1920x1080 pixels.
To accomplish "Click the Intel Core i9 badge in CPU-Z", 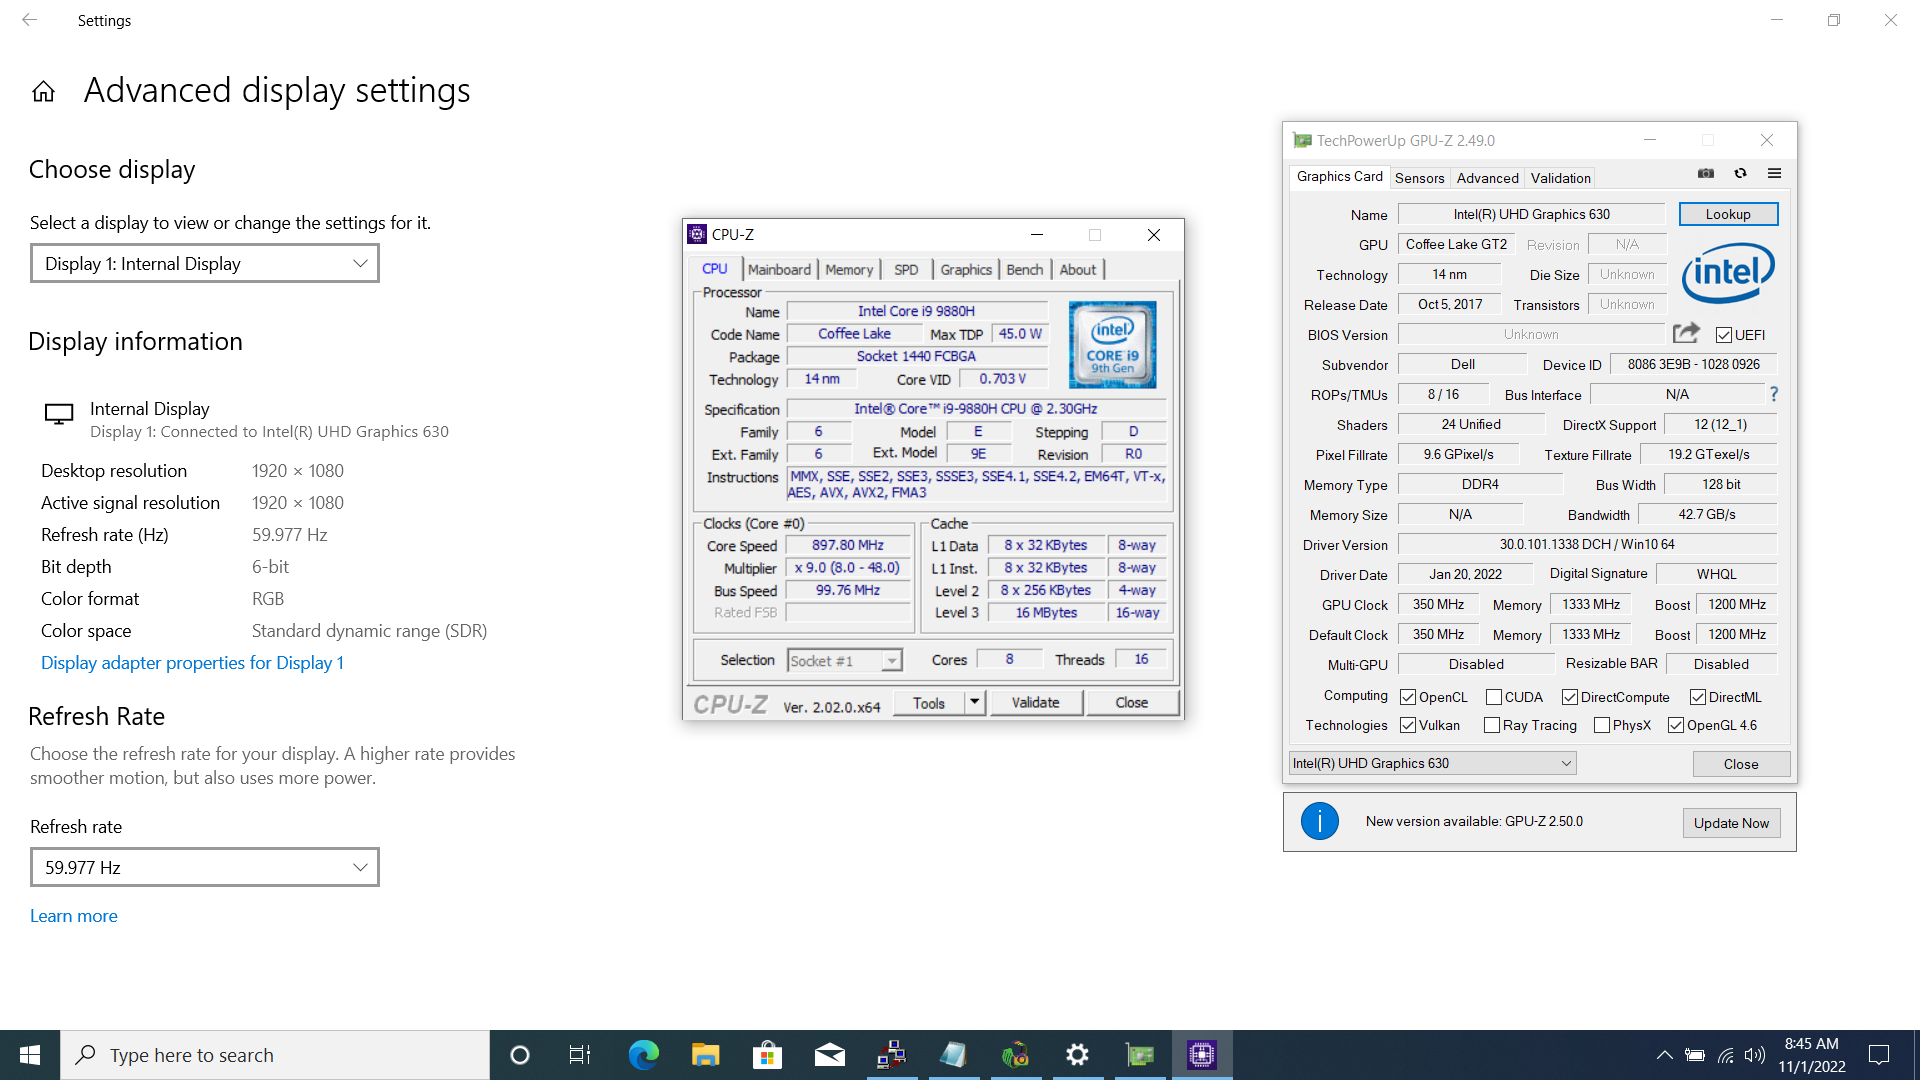I will [1112, 345].
